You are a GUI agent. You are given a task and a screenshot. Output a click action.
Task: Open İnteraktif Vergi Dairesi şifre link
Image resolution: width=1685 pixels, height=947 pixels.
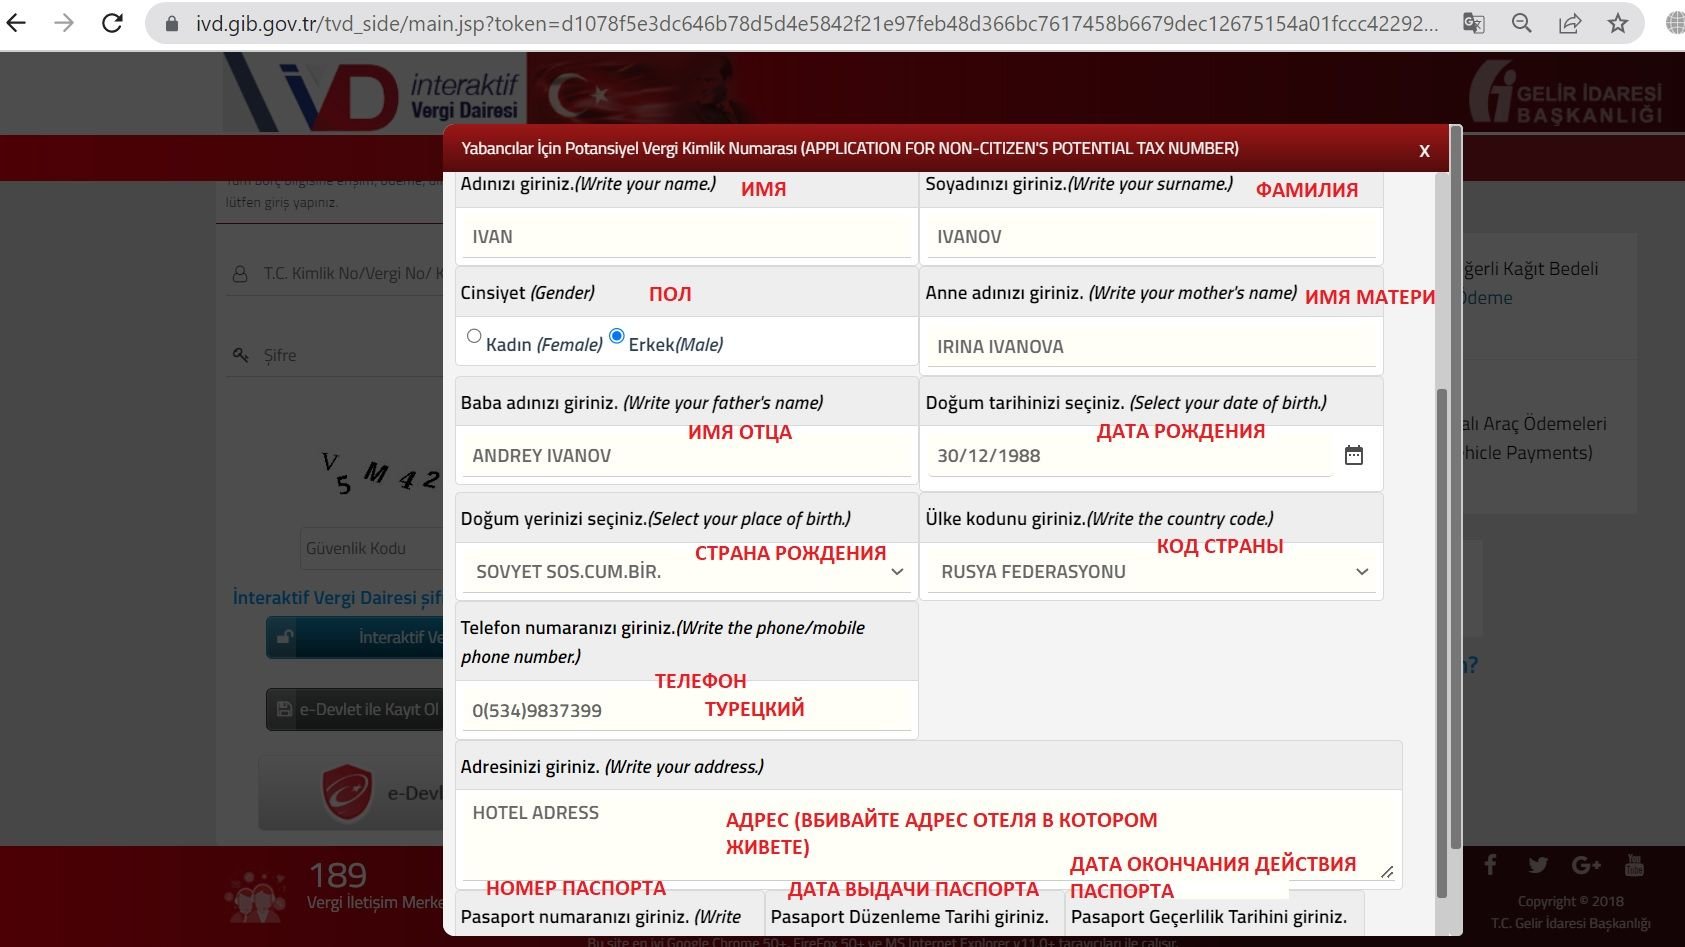pos(337,597)
